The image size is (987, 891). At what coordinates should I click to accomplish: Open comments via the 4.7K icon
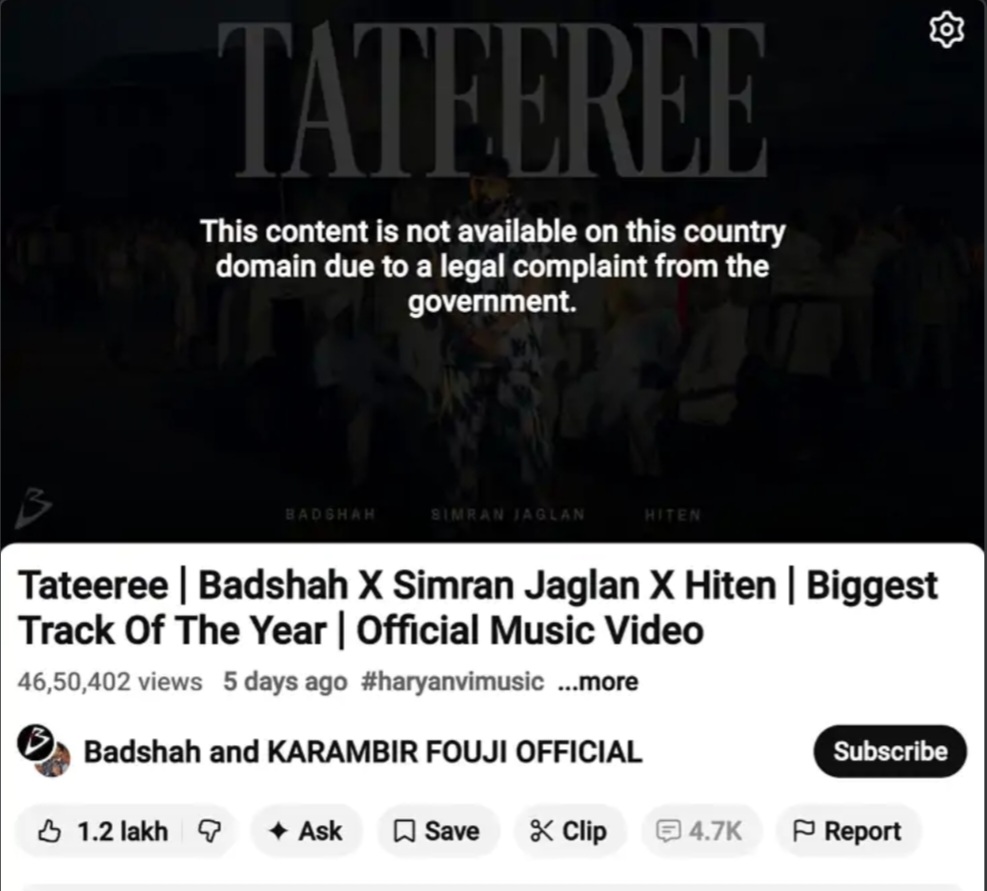(667, 831)
